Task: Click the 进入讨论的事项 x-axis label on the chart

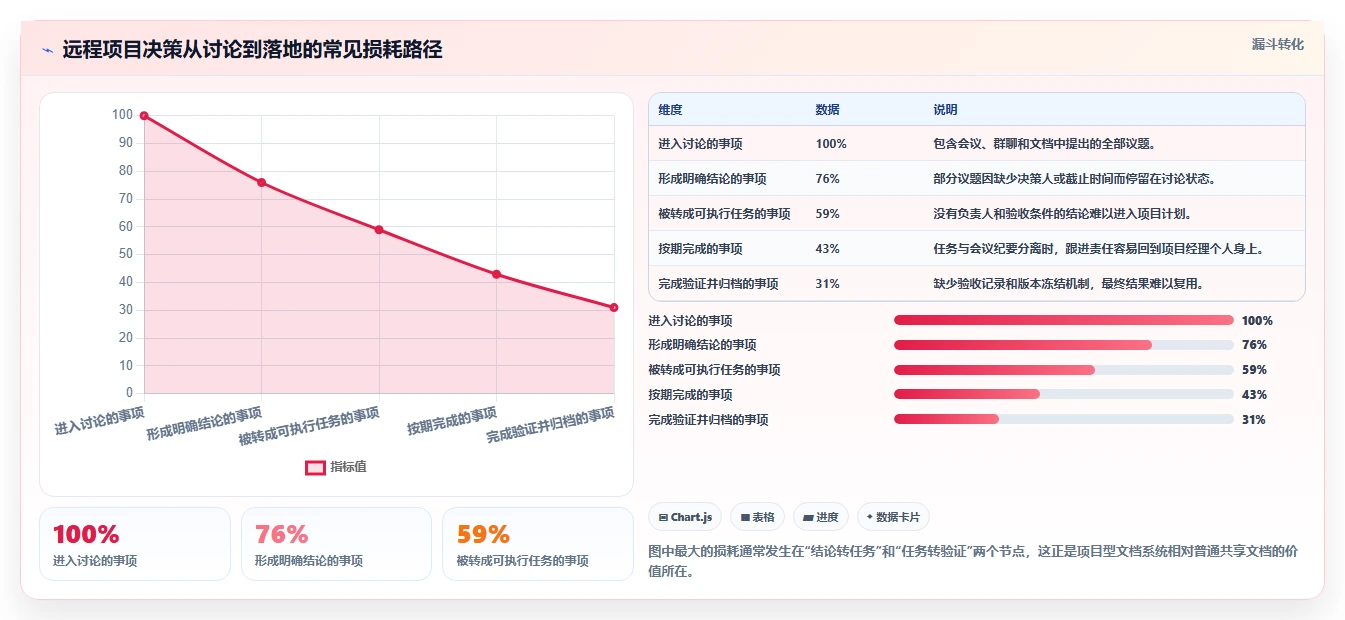Action: (99, 420)
